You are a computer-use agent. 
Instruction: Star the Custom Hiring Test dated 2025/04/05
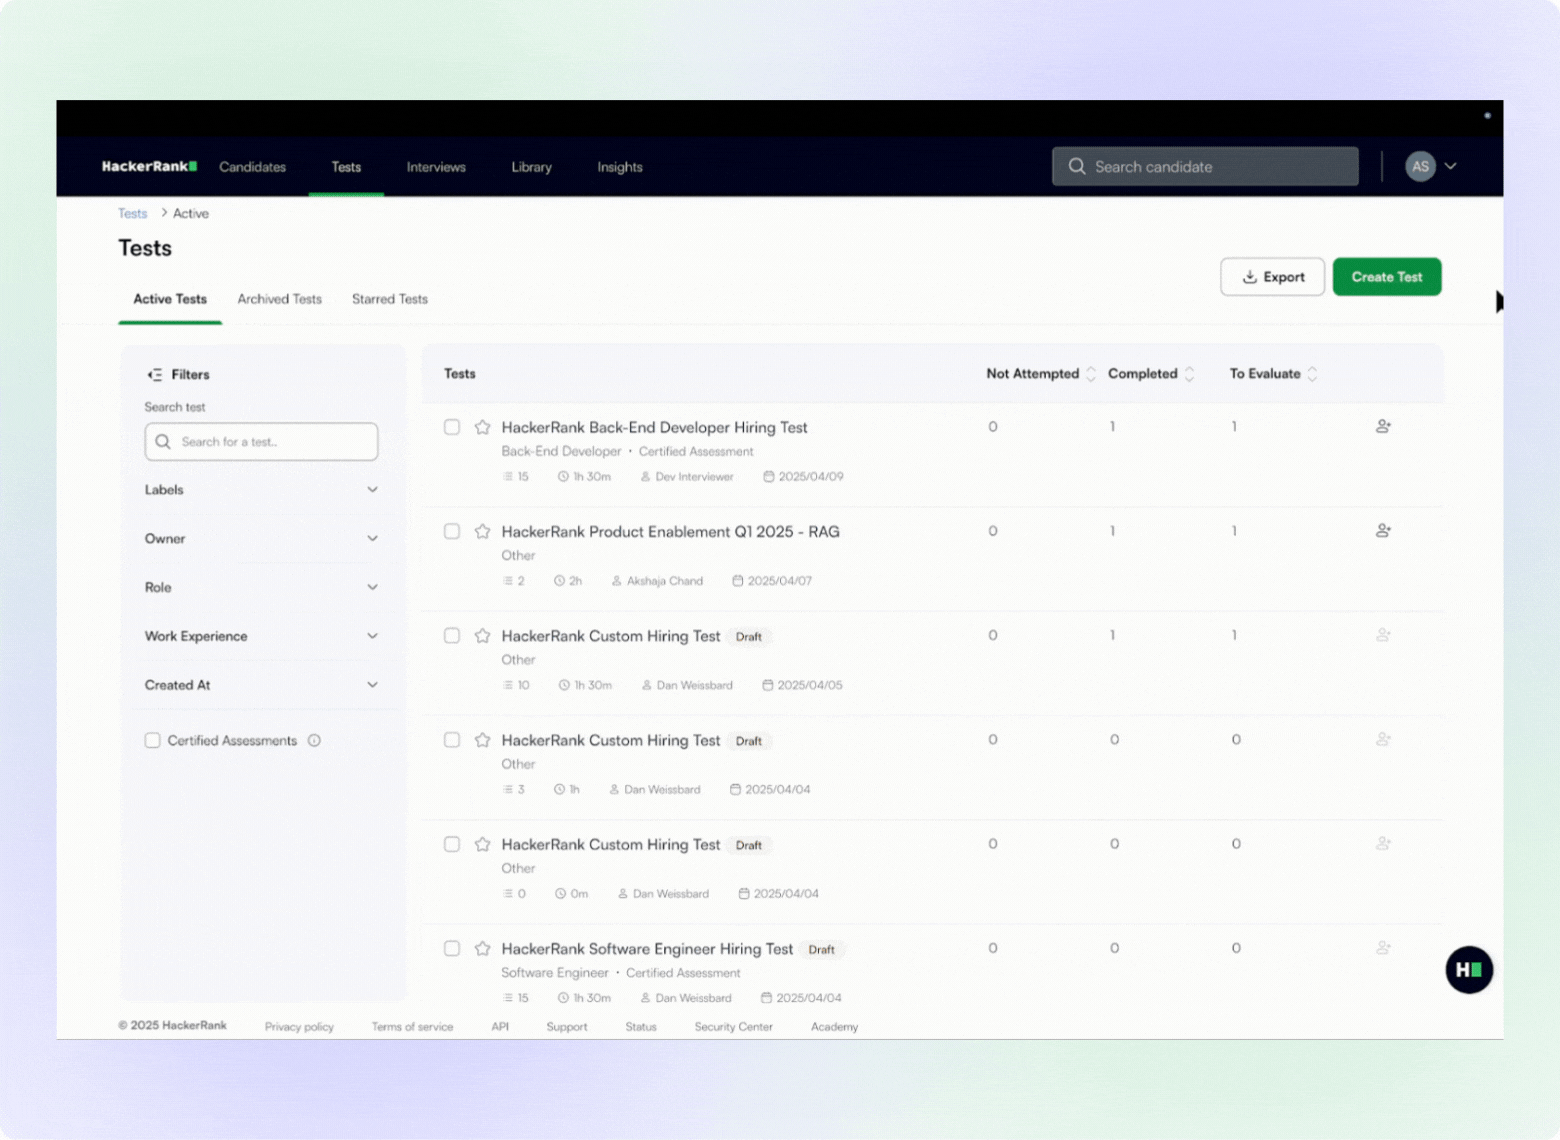point(483,635)
